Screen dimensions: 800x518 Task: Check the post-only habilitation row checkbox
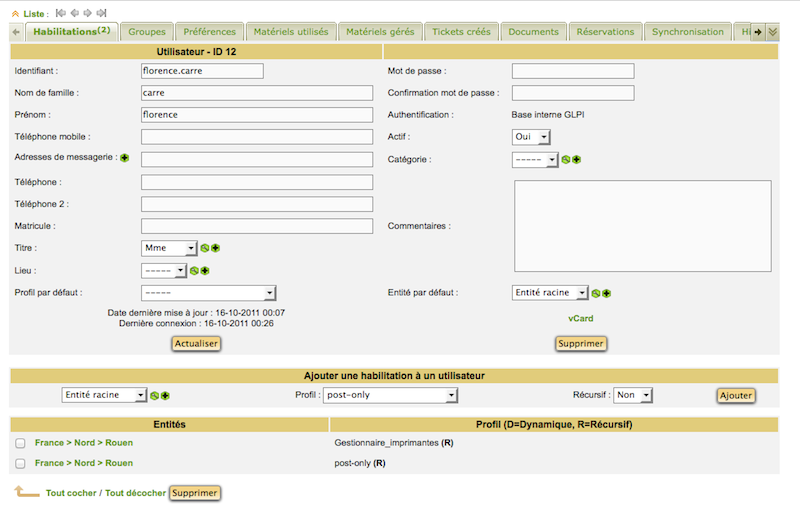20,463
